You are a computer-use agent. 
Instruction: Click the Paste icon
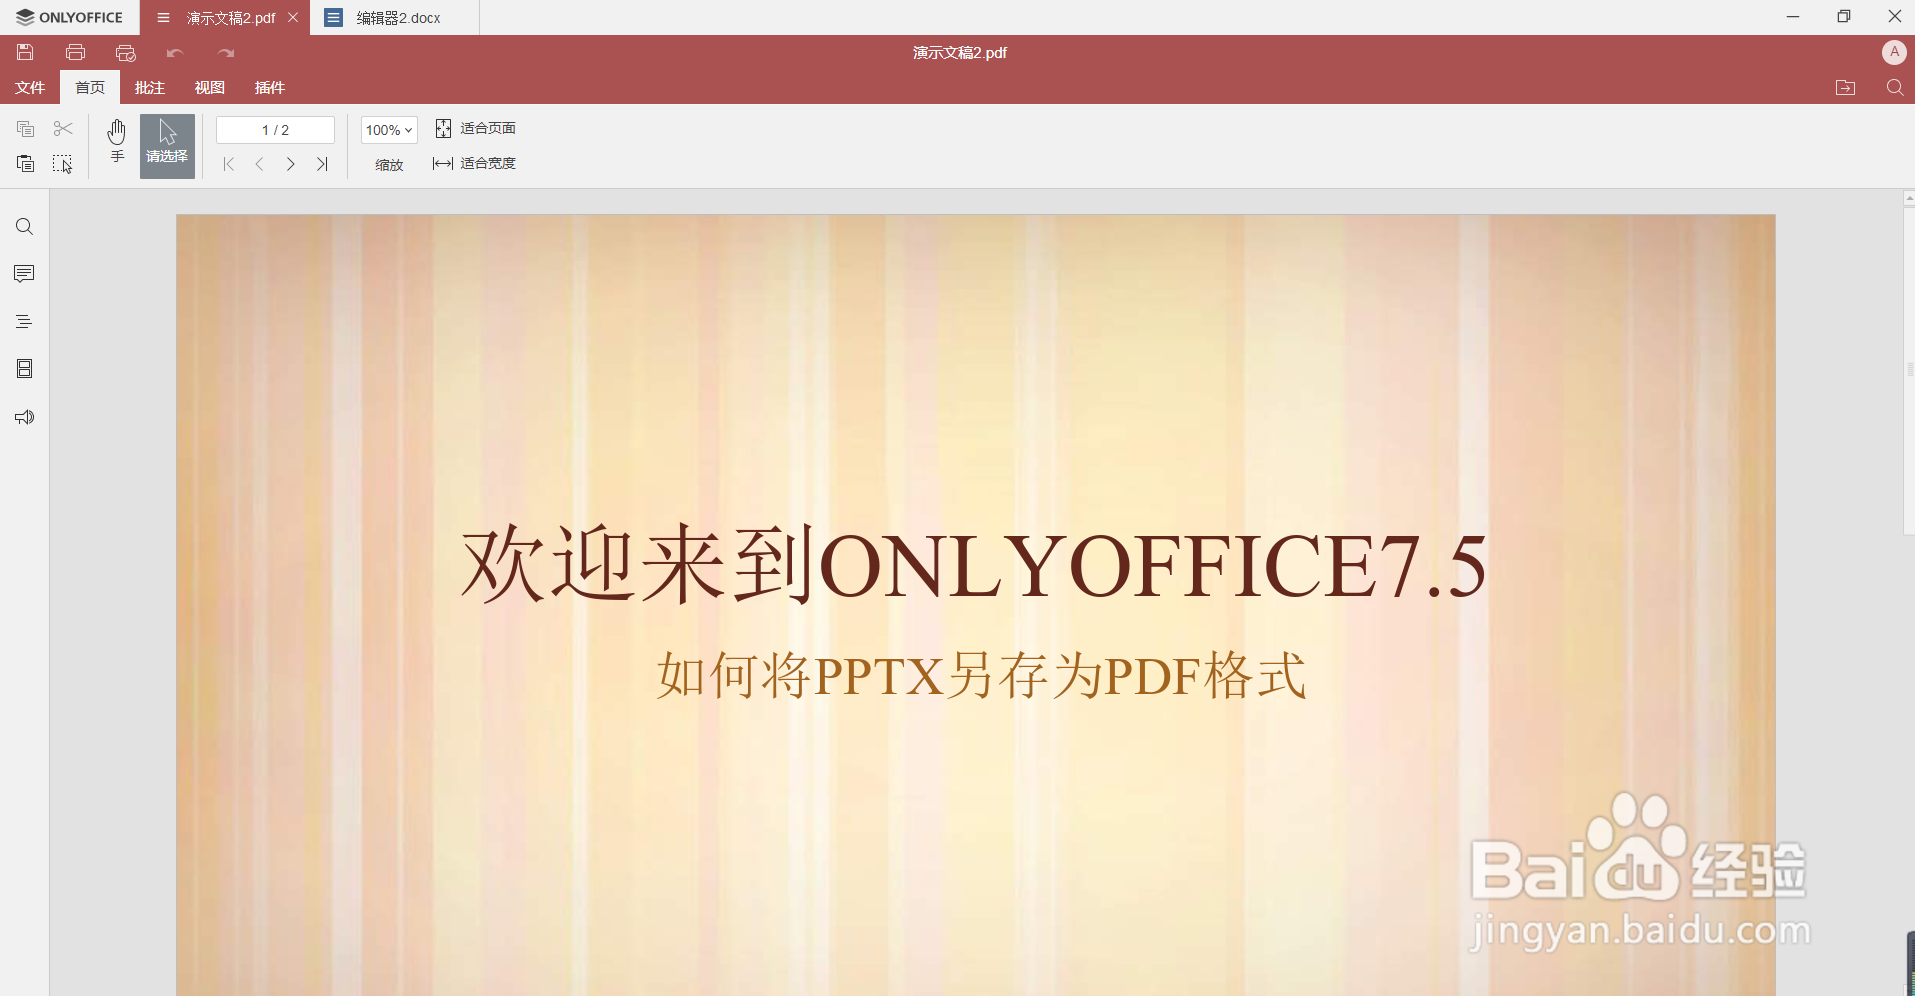tap(26, 163)
